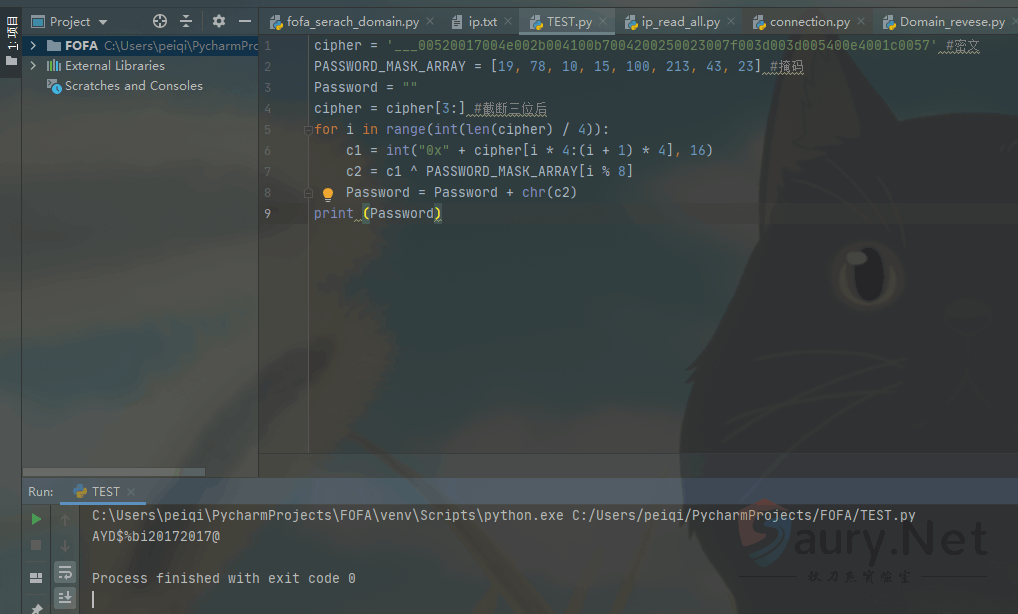Close the ip.txt tab
Image resolution: width=1018 pixels, height=614 pixels.
[x=507, y=22]
